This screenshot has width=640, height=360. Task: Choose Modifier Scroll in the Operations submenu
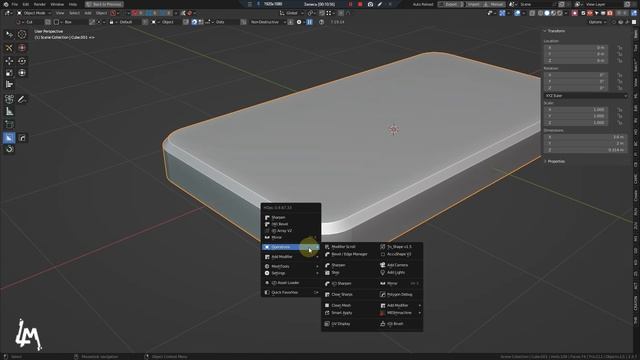[343, 247]
